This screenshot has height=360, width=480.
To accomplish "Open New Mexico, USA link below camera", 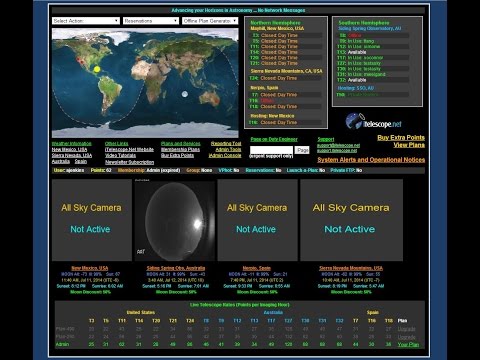I will click(90, 268).
